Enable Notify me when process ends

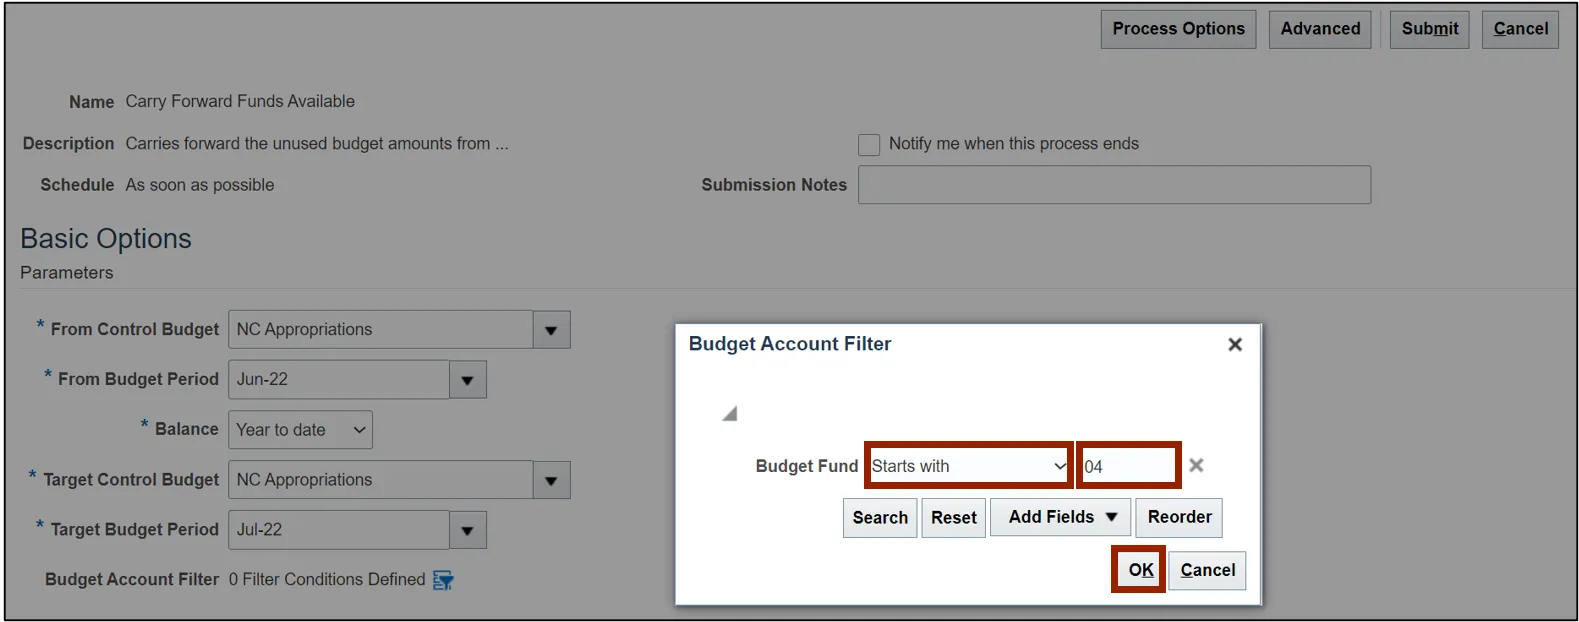pyautogui.click(x=869, y=144)
